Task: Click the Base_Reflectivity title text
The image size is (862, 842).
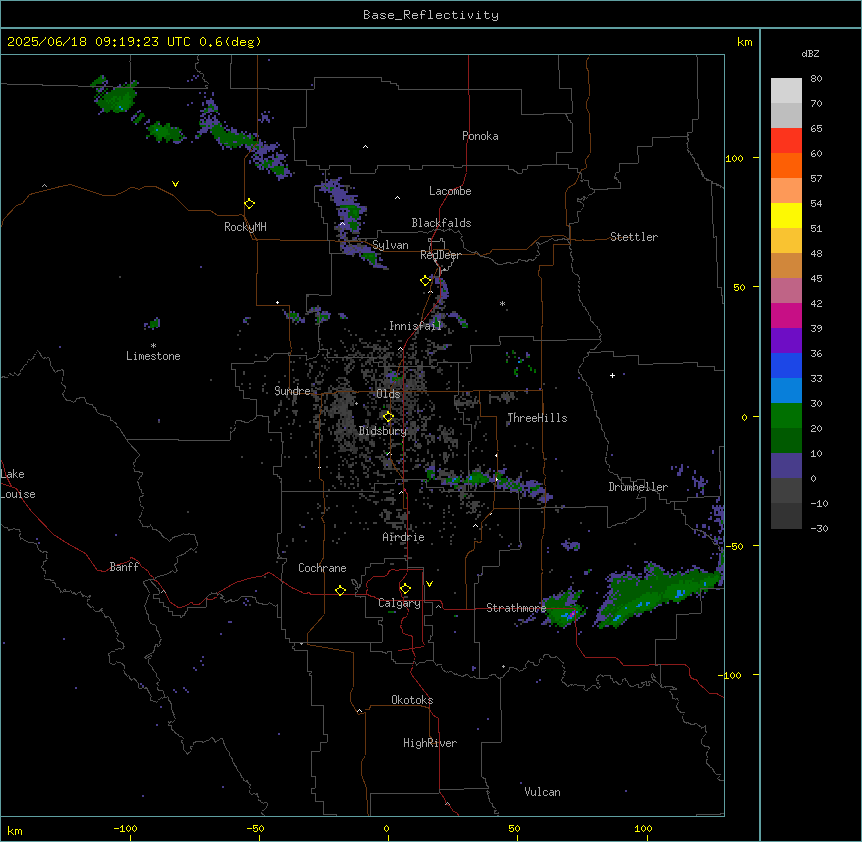Action: [x=430, y=15]
